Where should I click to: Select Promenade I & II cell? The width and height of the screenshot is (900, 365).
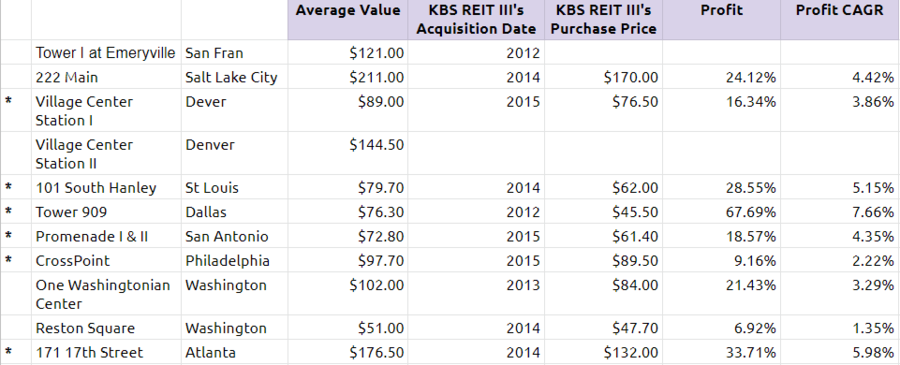(x=106, y=236)
